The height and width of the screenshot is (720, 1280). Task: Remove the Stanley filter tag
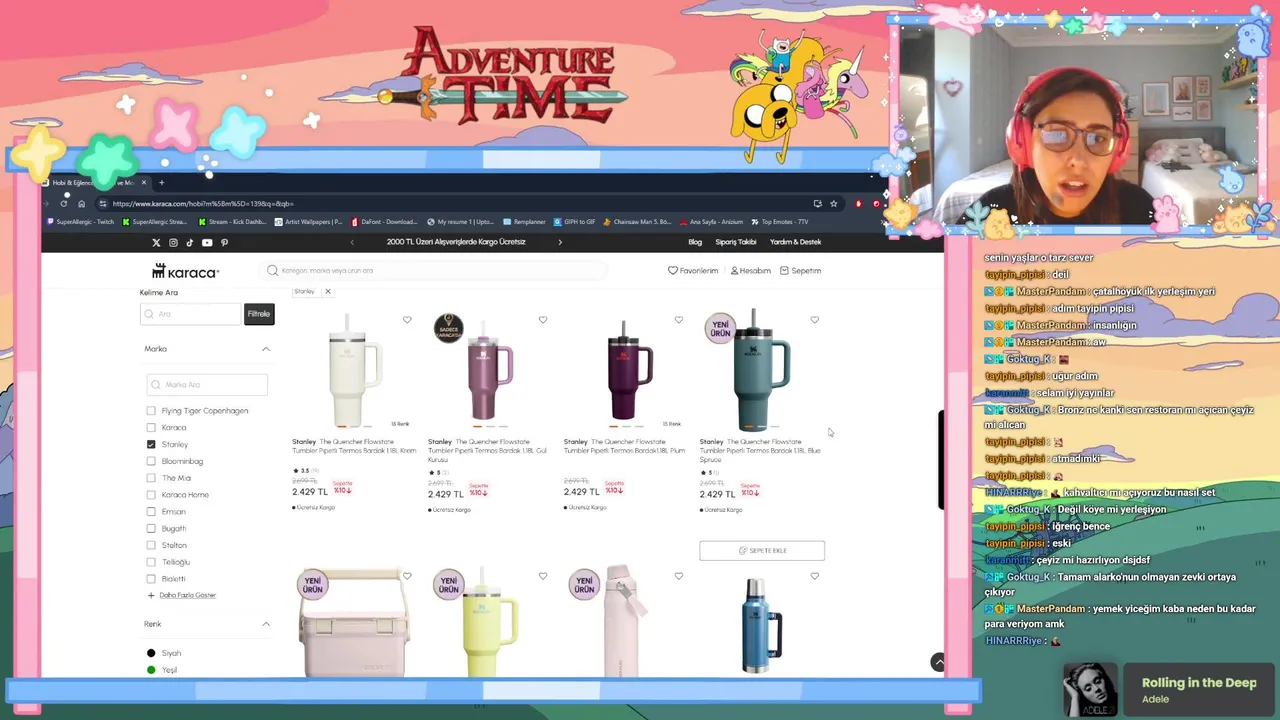click(327, 291)
